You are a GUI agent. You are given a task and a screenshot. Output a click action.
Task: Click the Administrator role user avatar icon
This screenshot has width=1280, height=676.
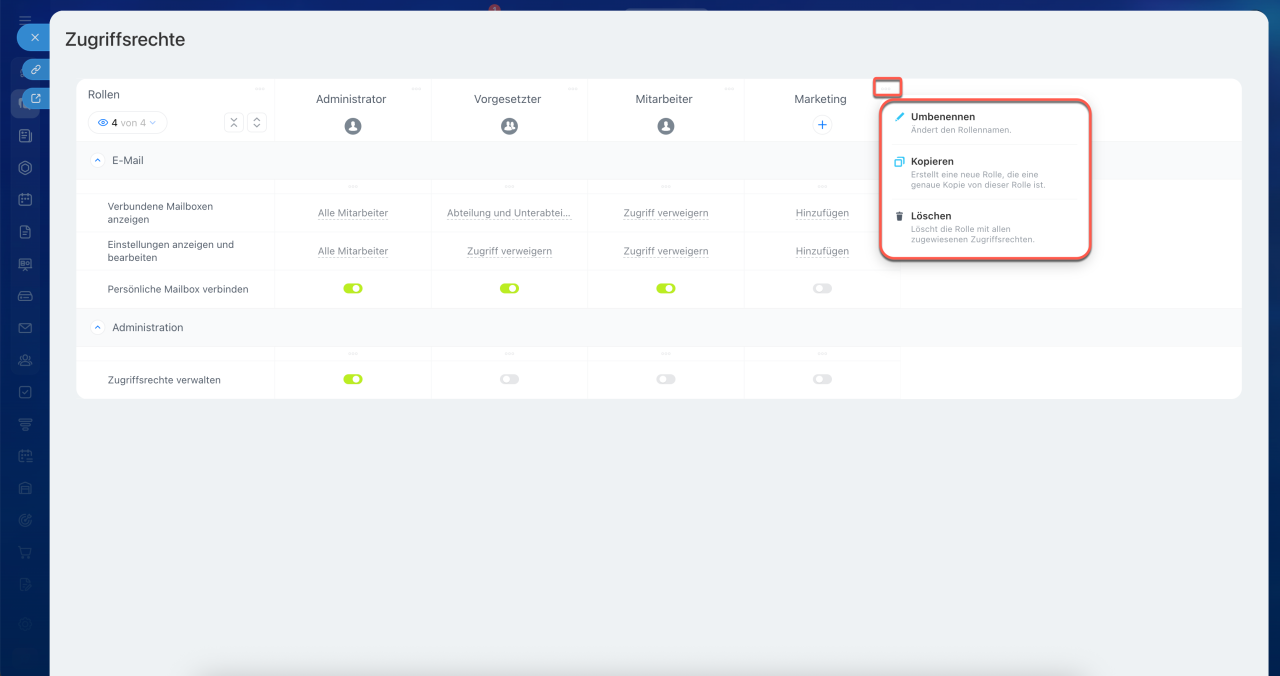pos(352,126)
